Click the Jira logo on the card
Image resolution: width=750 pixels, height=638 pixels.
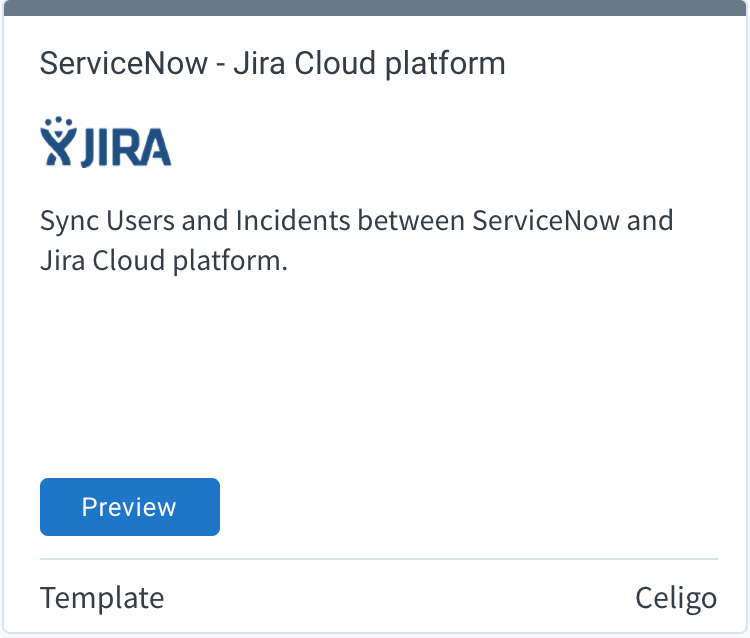[105, 142]
